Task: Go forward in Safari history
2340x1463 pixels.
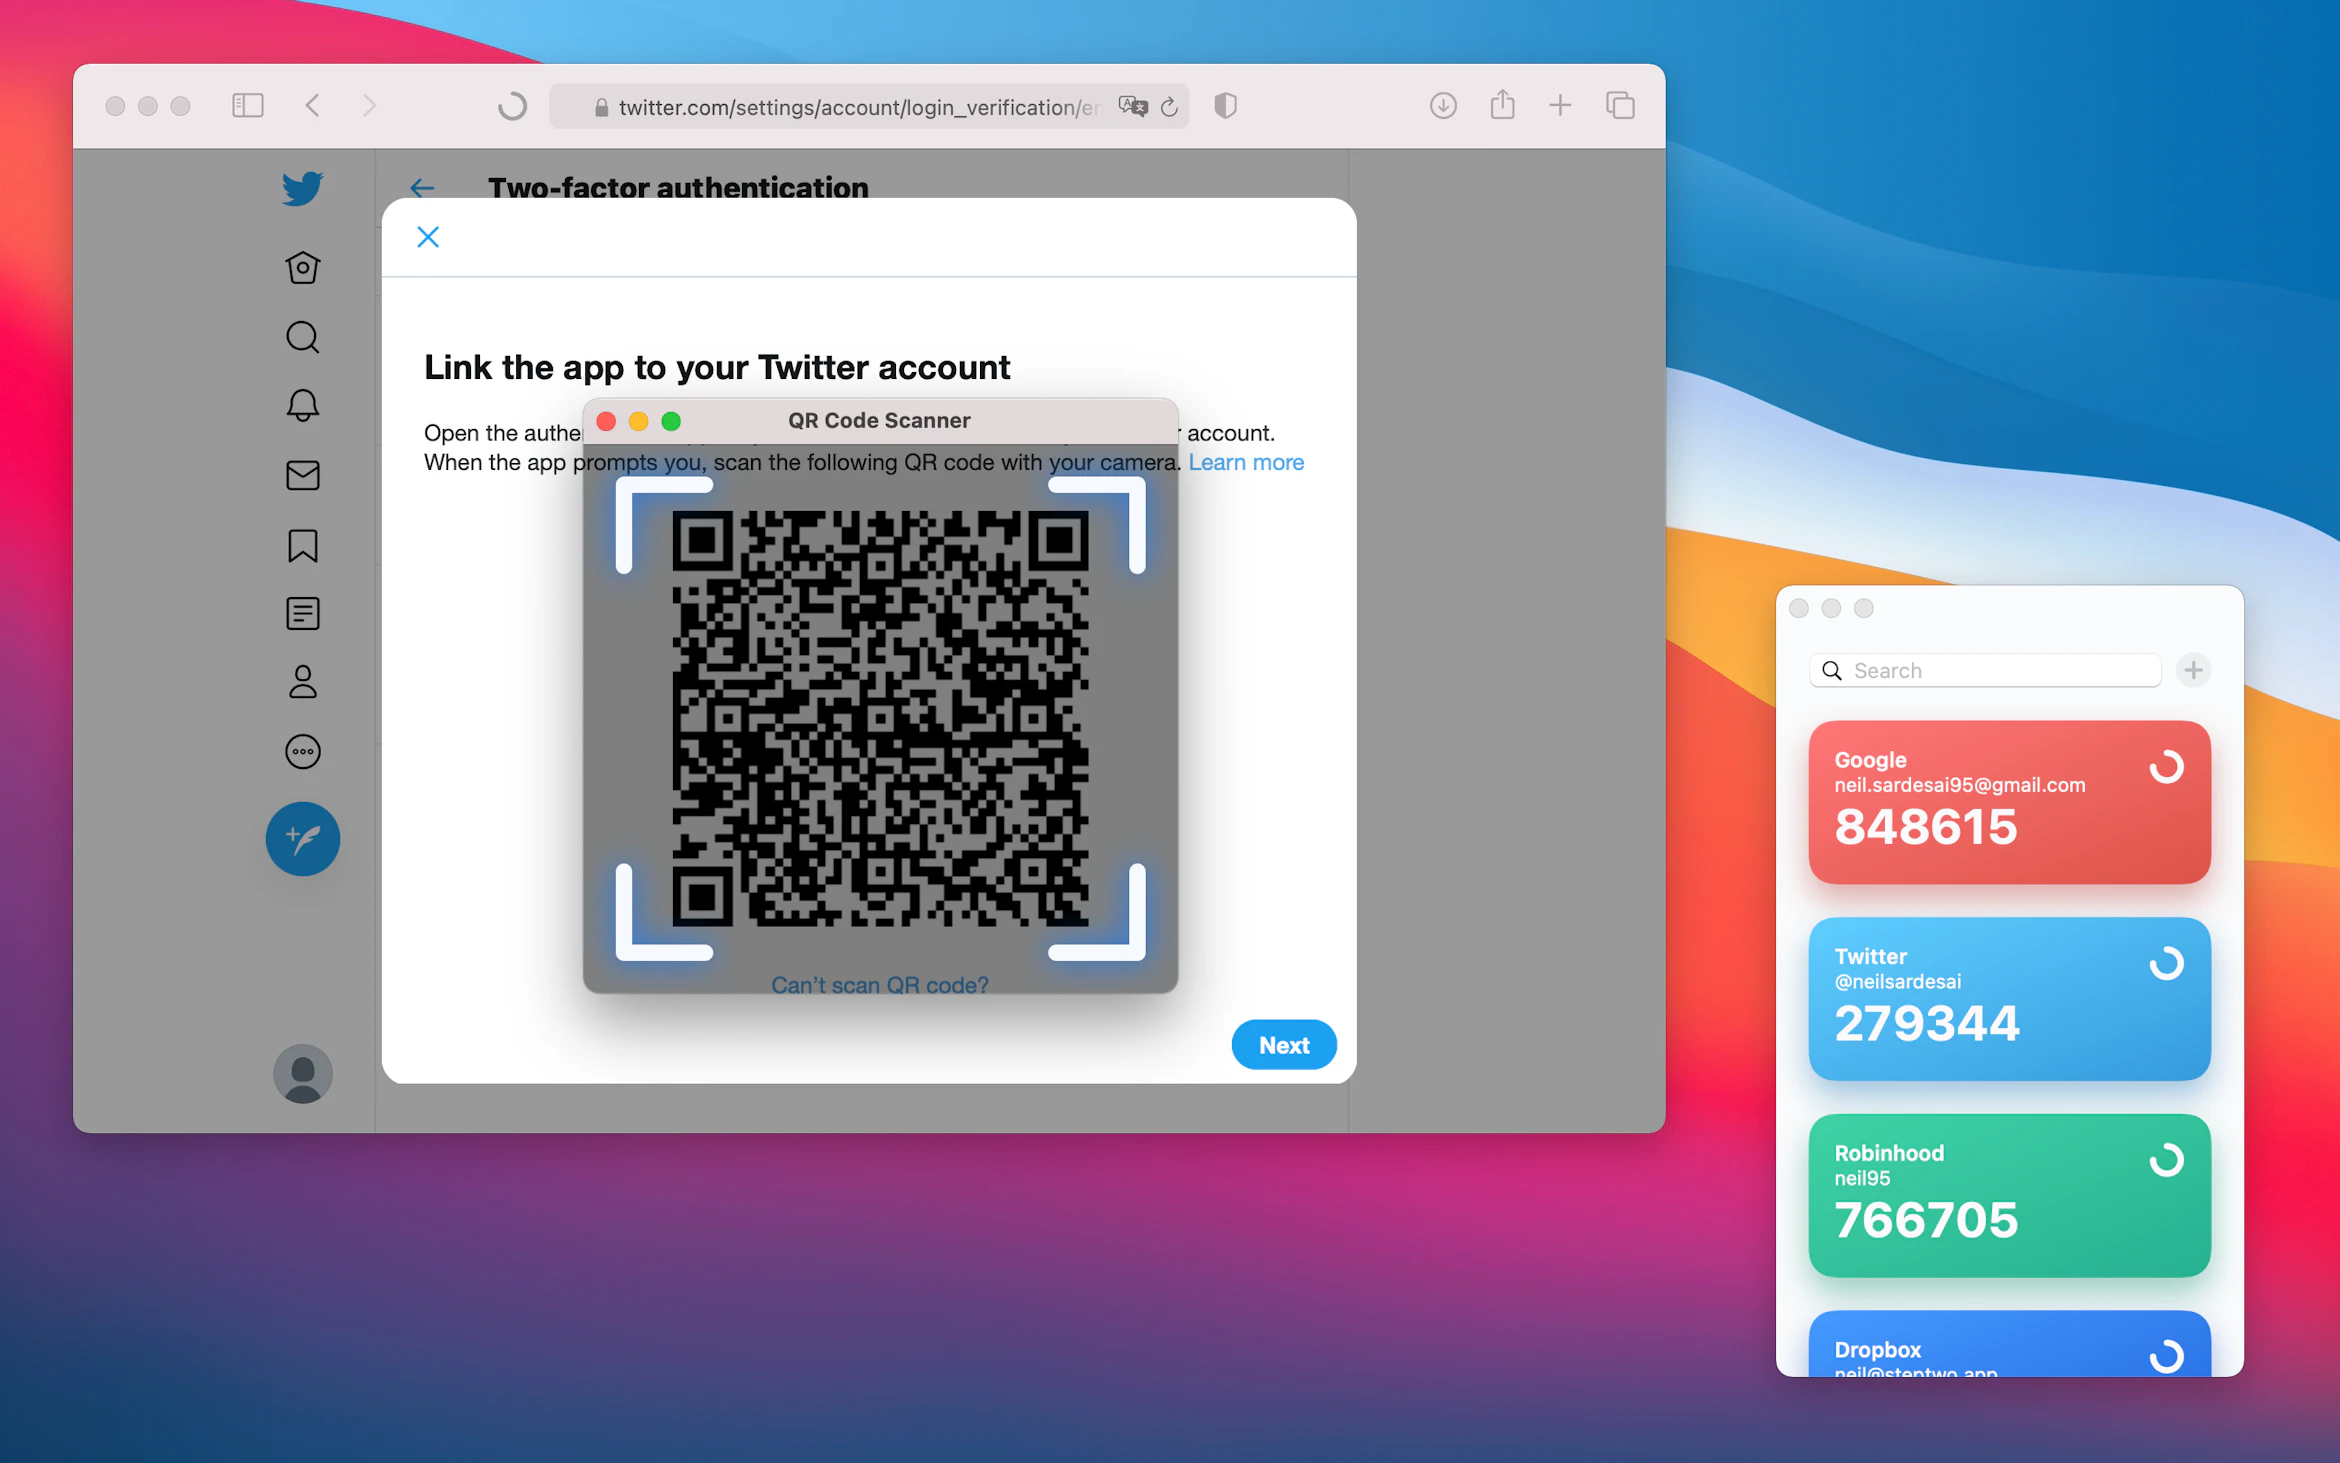Action: [369, 105]
